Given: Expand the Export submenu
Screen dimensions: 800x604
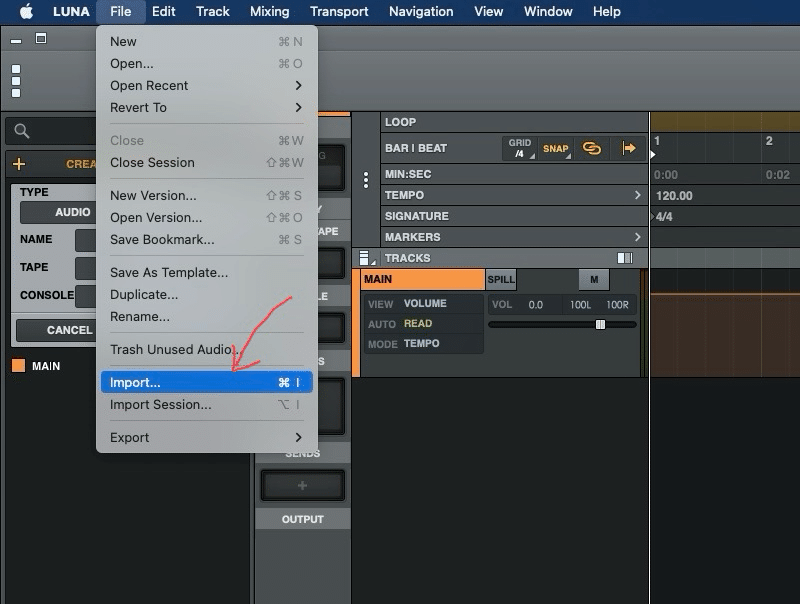Looking at the screenshot, I should coord(206,438).
